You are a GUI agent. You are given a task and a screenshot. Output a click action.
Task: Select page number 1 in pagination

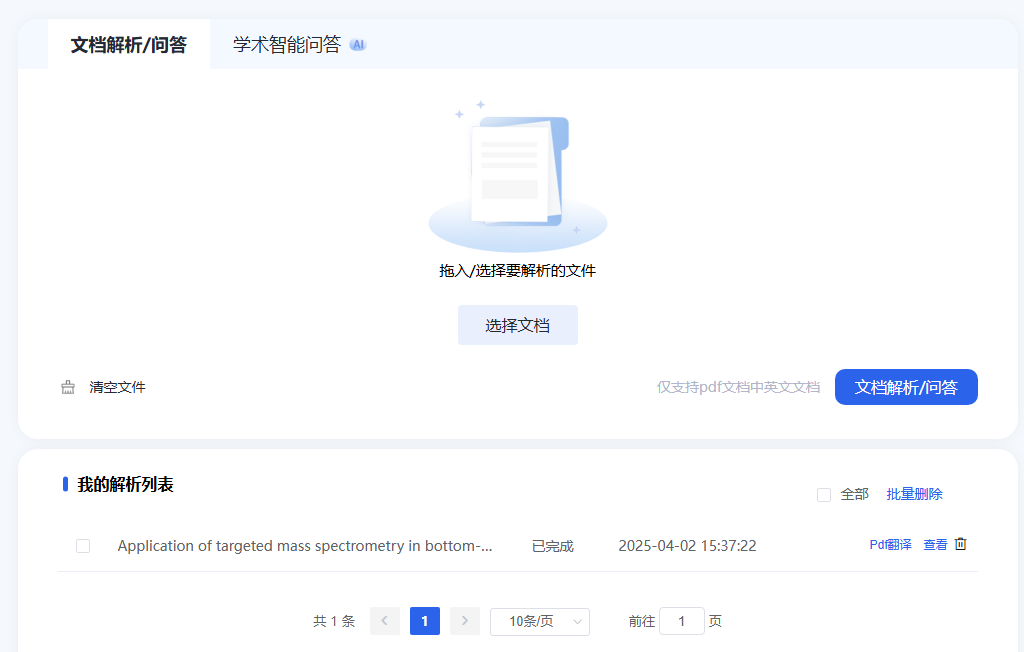point(424,621)
